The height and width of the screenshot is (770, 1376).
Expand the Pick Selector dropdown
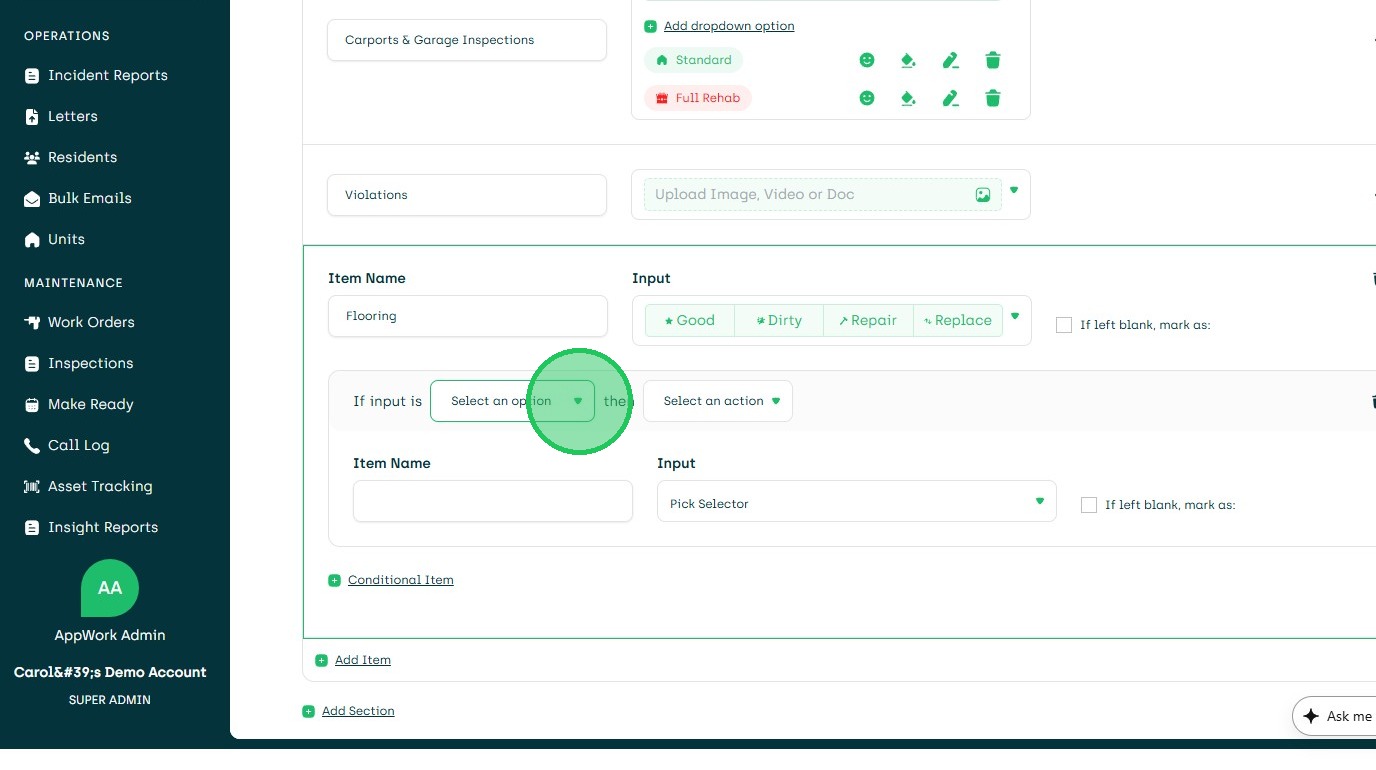[856, 502]
